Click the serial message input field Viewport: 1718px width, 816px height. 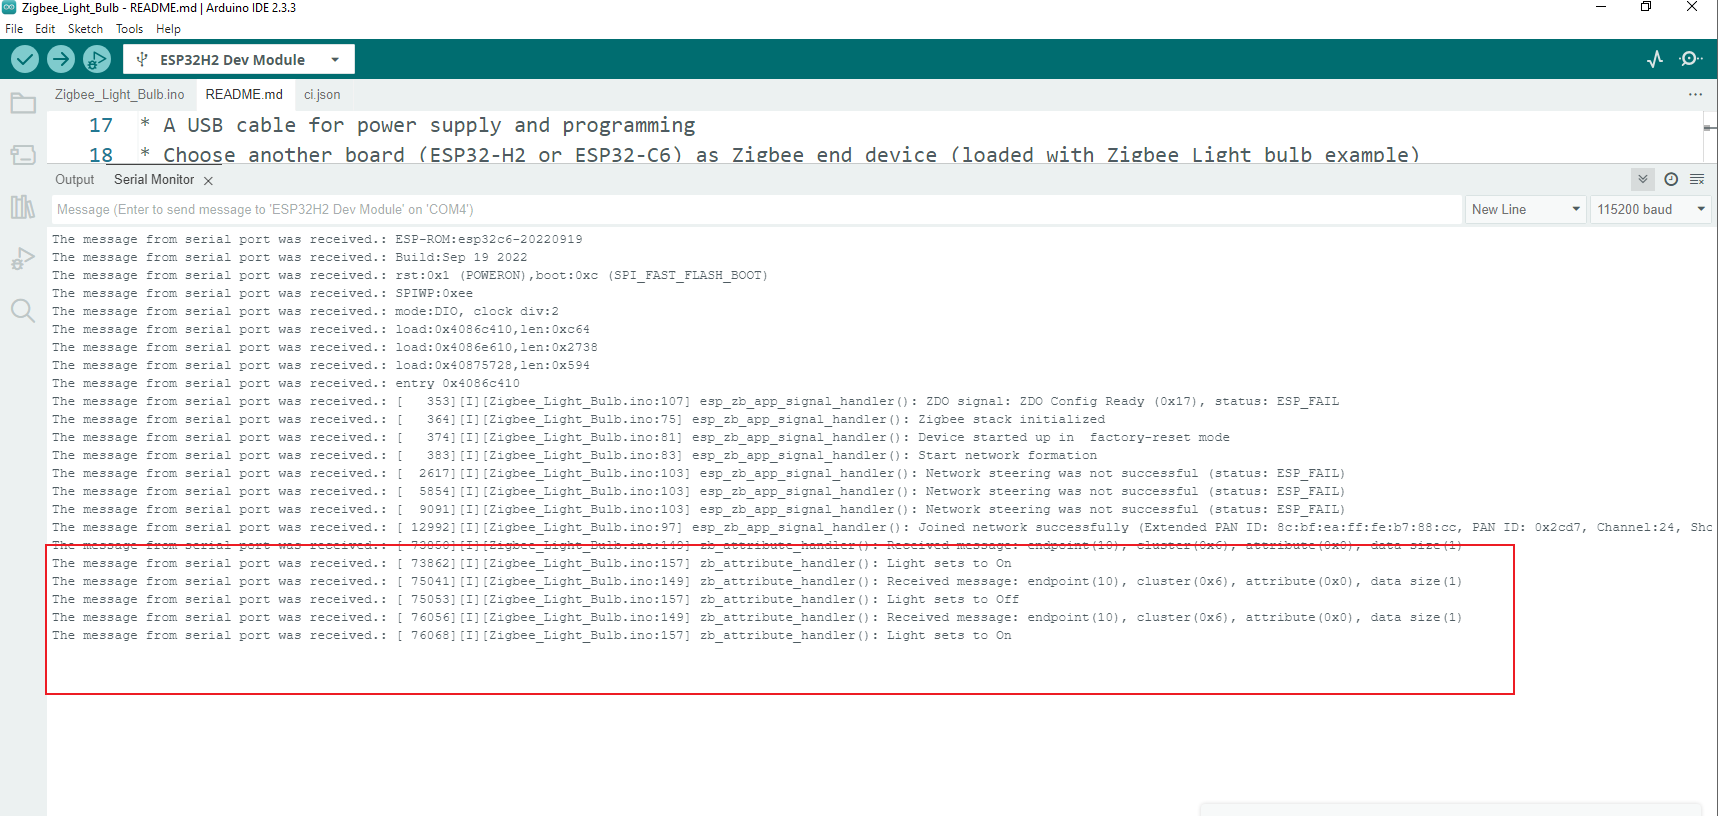(x=757, y=209)
